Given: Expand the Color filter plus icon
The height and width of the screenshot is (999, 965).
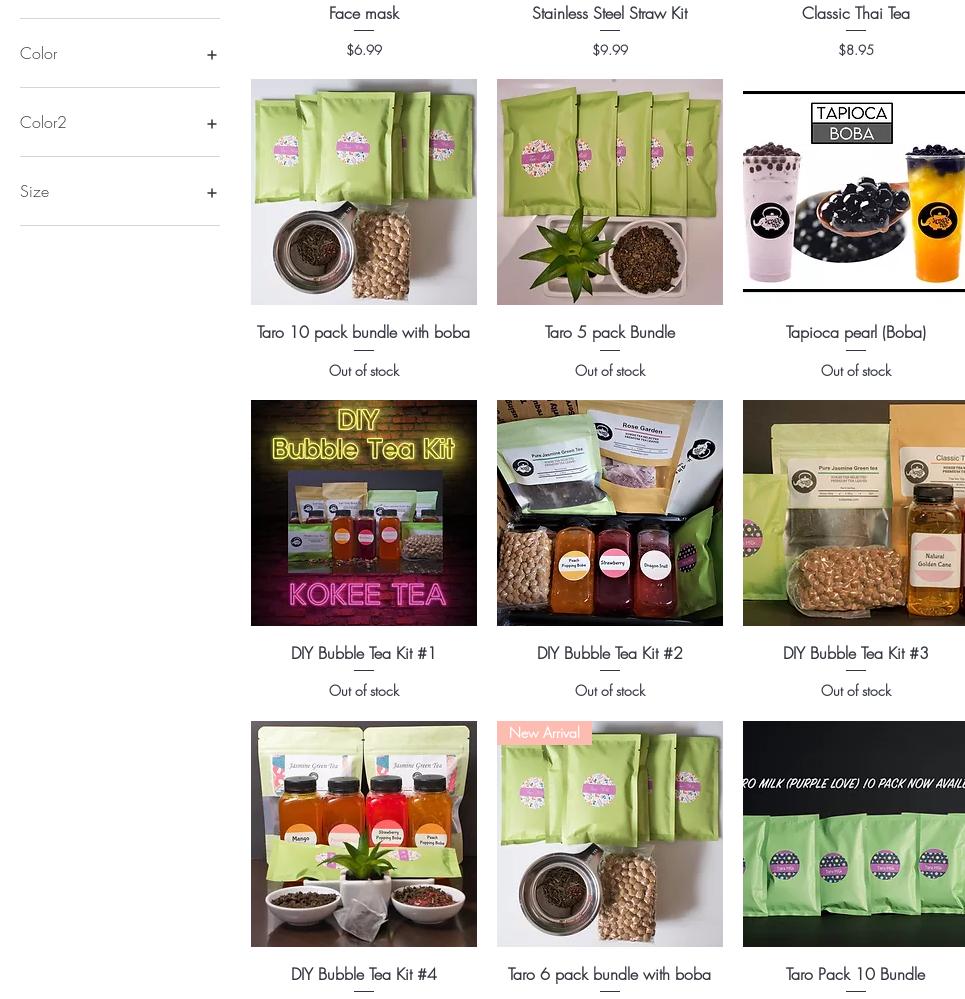Looking at the screenshot, I should point(212,55).
